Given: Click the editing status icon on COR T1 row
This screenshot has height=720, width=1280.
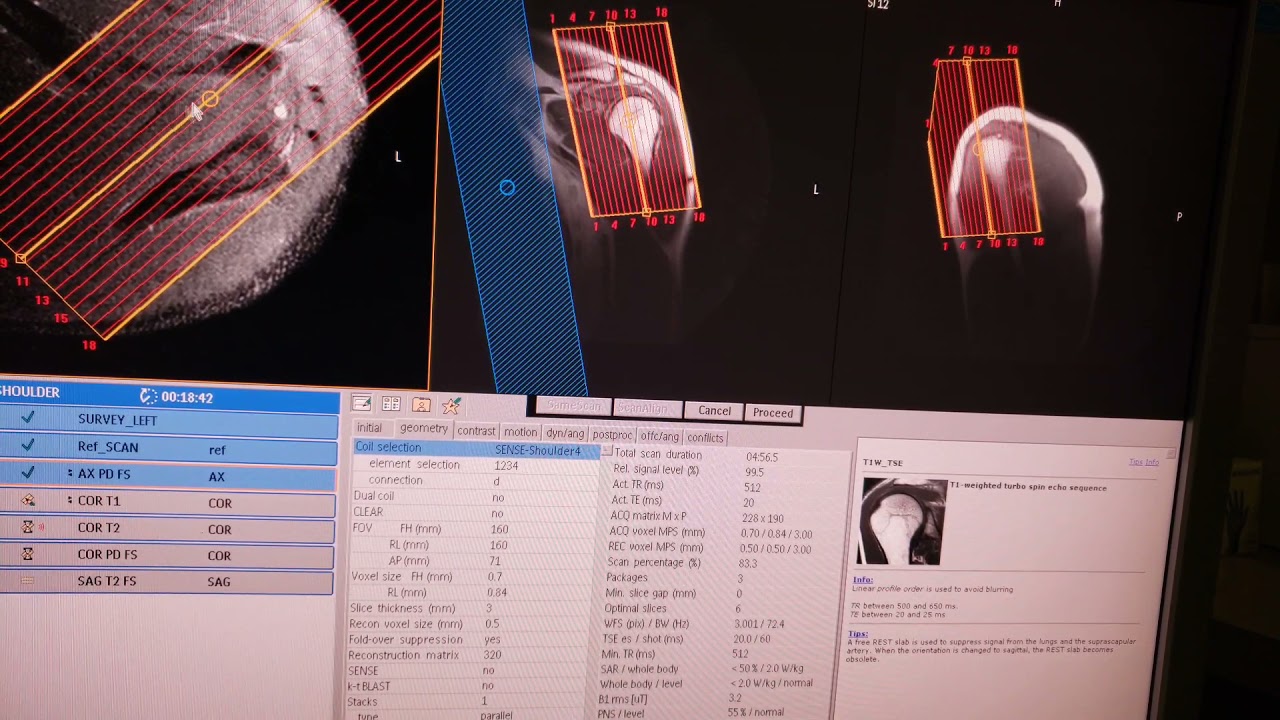Looking at the screenshot, I should (x=28, y=500).
